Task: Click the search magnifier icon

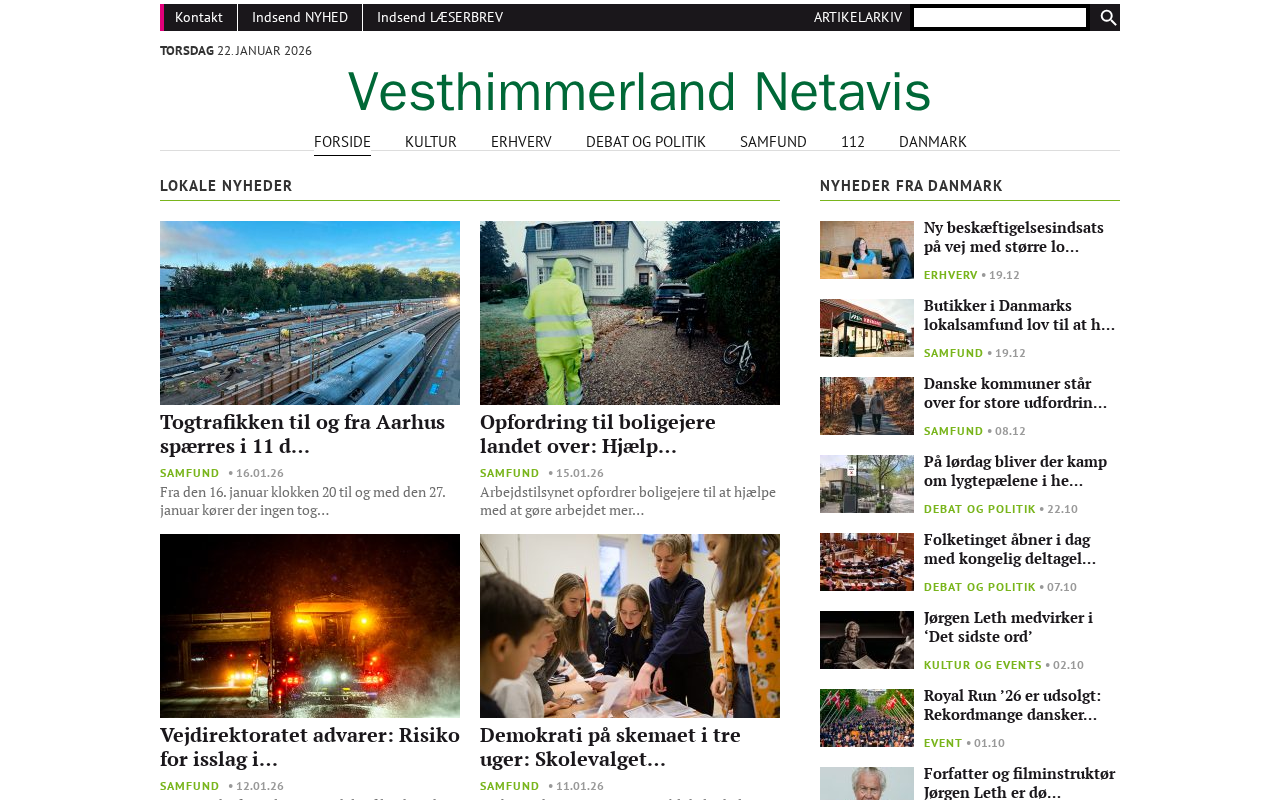Action: click(1108, 17)
